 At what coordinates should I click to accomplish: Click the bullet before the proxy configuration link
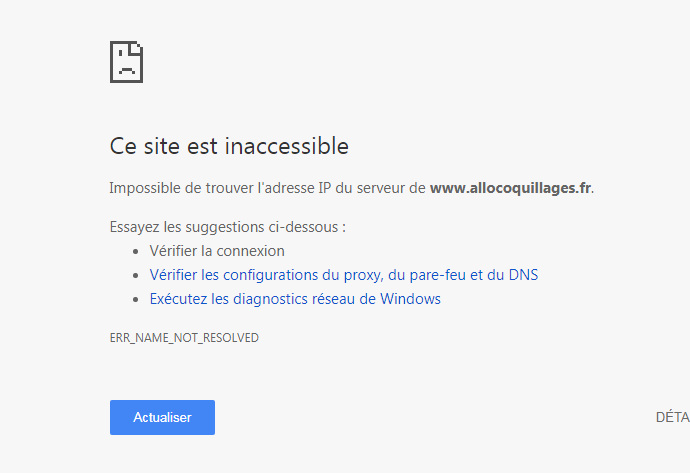point(137,276)
